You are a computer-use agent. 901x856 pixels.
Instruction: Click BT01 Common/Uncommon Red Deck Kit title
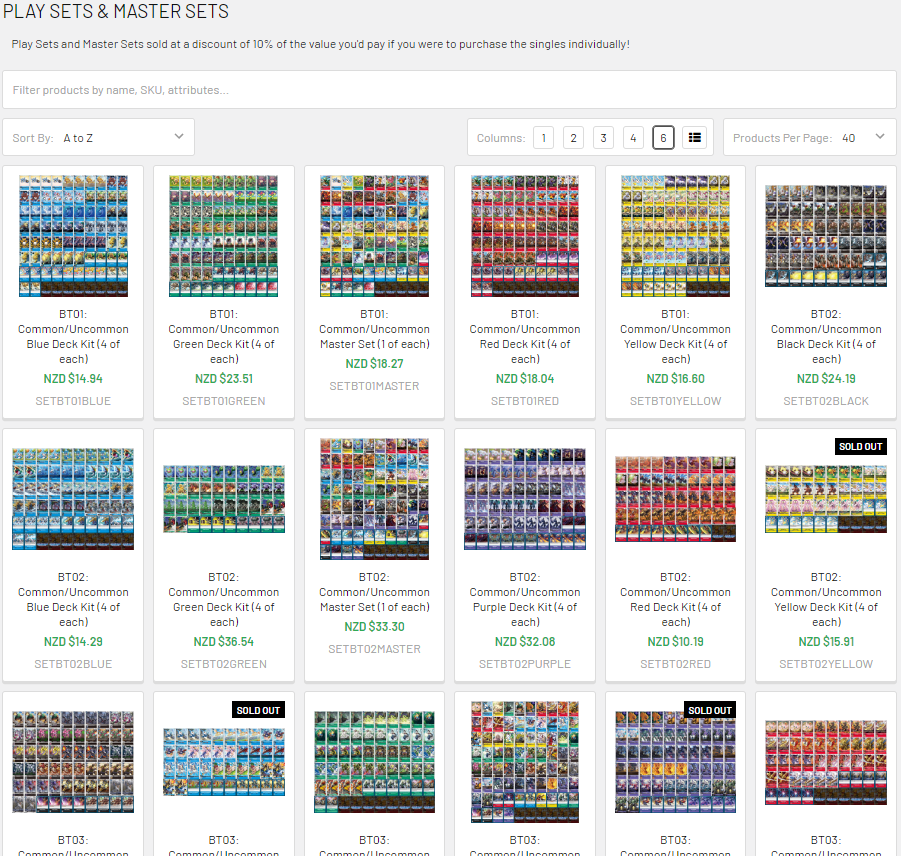[x=525, y=337]
